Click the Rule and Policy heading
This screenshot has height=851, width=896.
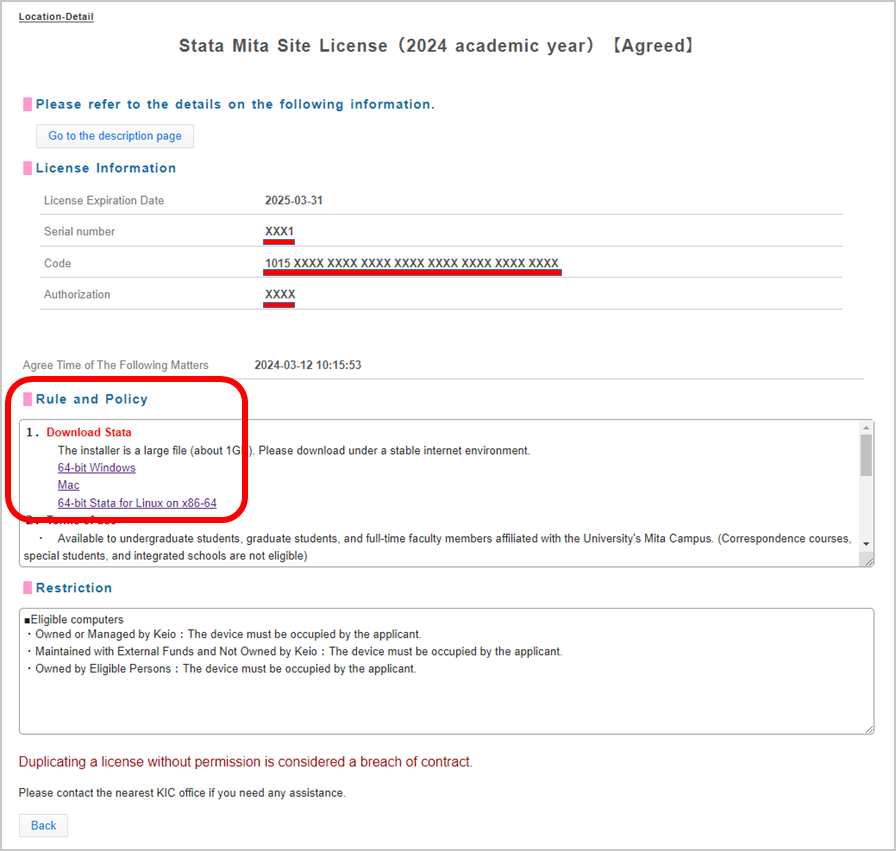coord(91,399)
